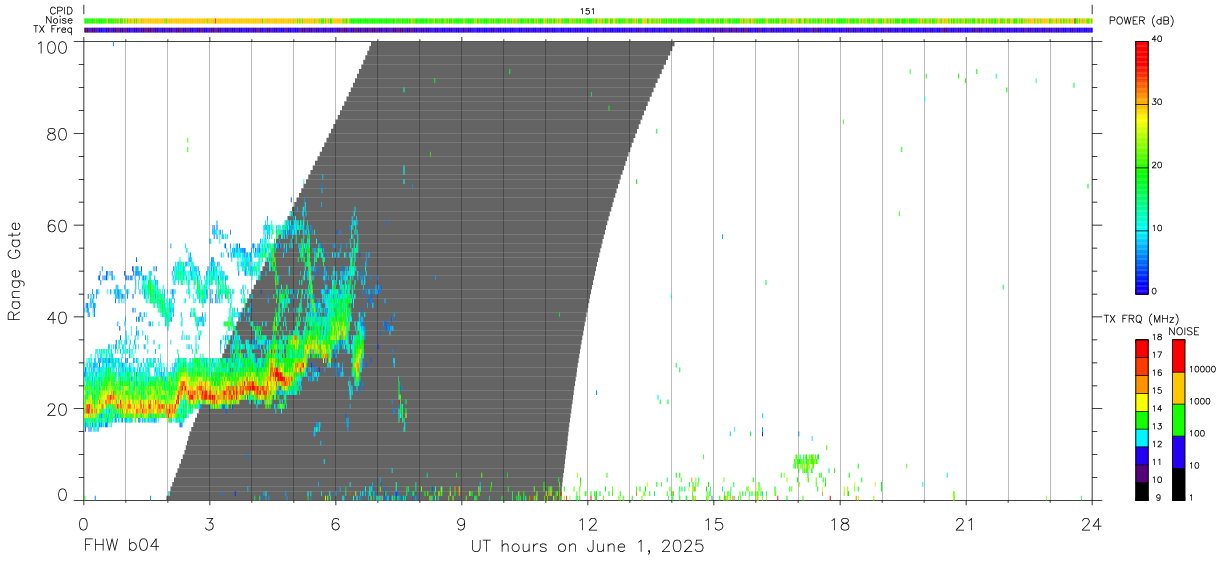Click the UT hour 9 tick label
This screenshot has height=567, width=1228.
(x=461, y=523)
